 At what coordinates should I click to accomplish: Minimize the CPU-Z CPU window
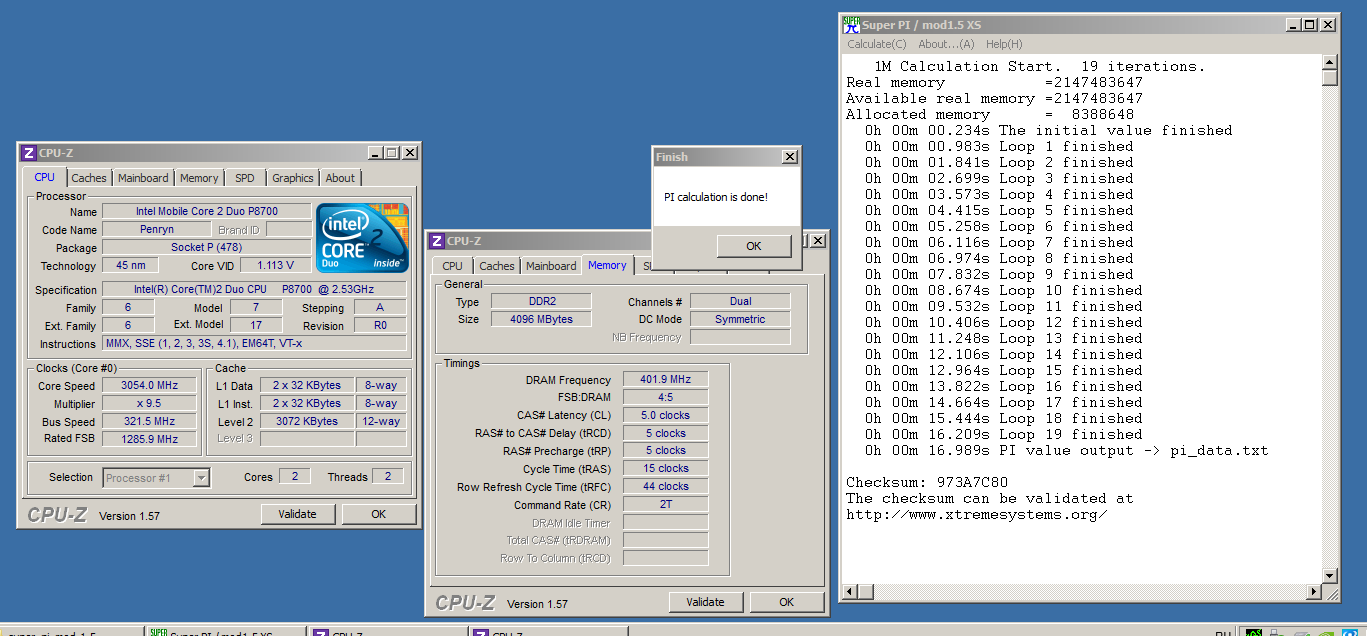point(375,153)
